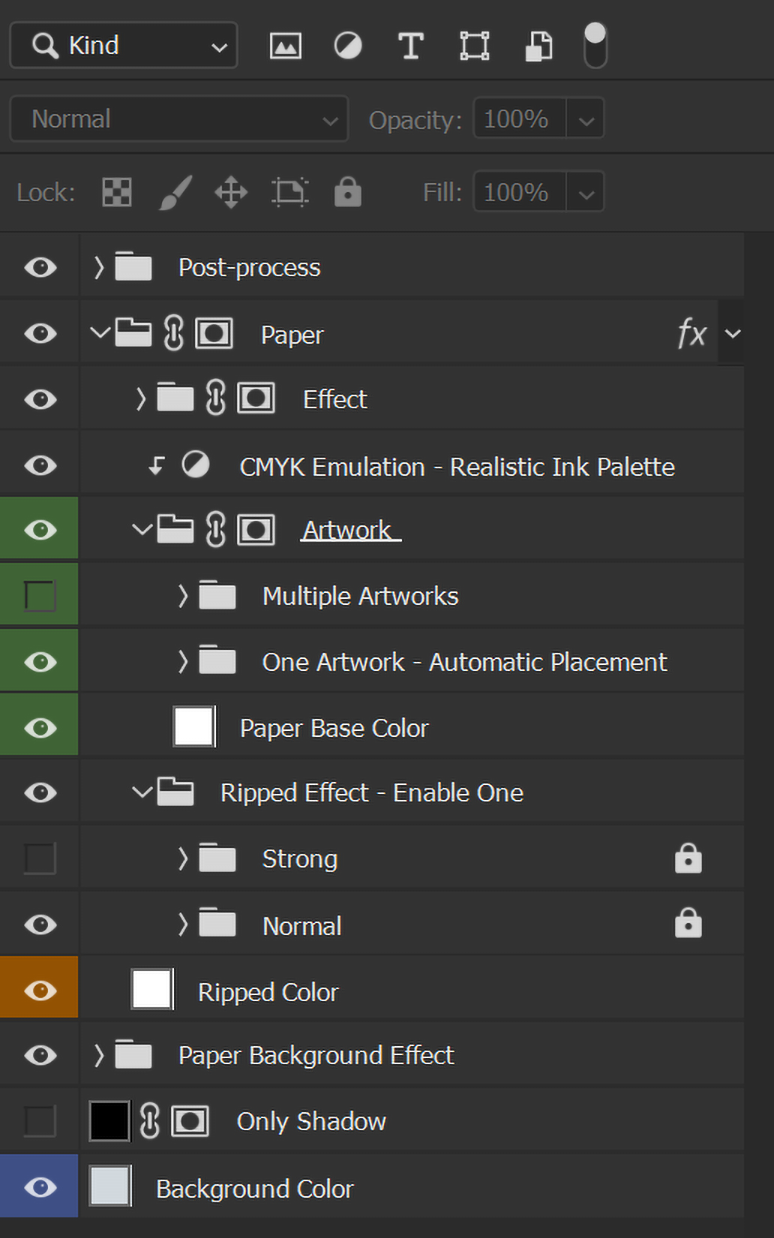Click the Ripped Color white swatch thumbnail
Screen dimensions: 774x1238
pyautogui.click(x=152, y=990)
